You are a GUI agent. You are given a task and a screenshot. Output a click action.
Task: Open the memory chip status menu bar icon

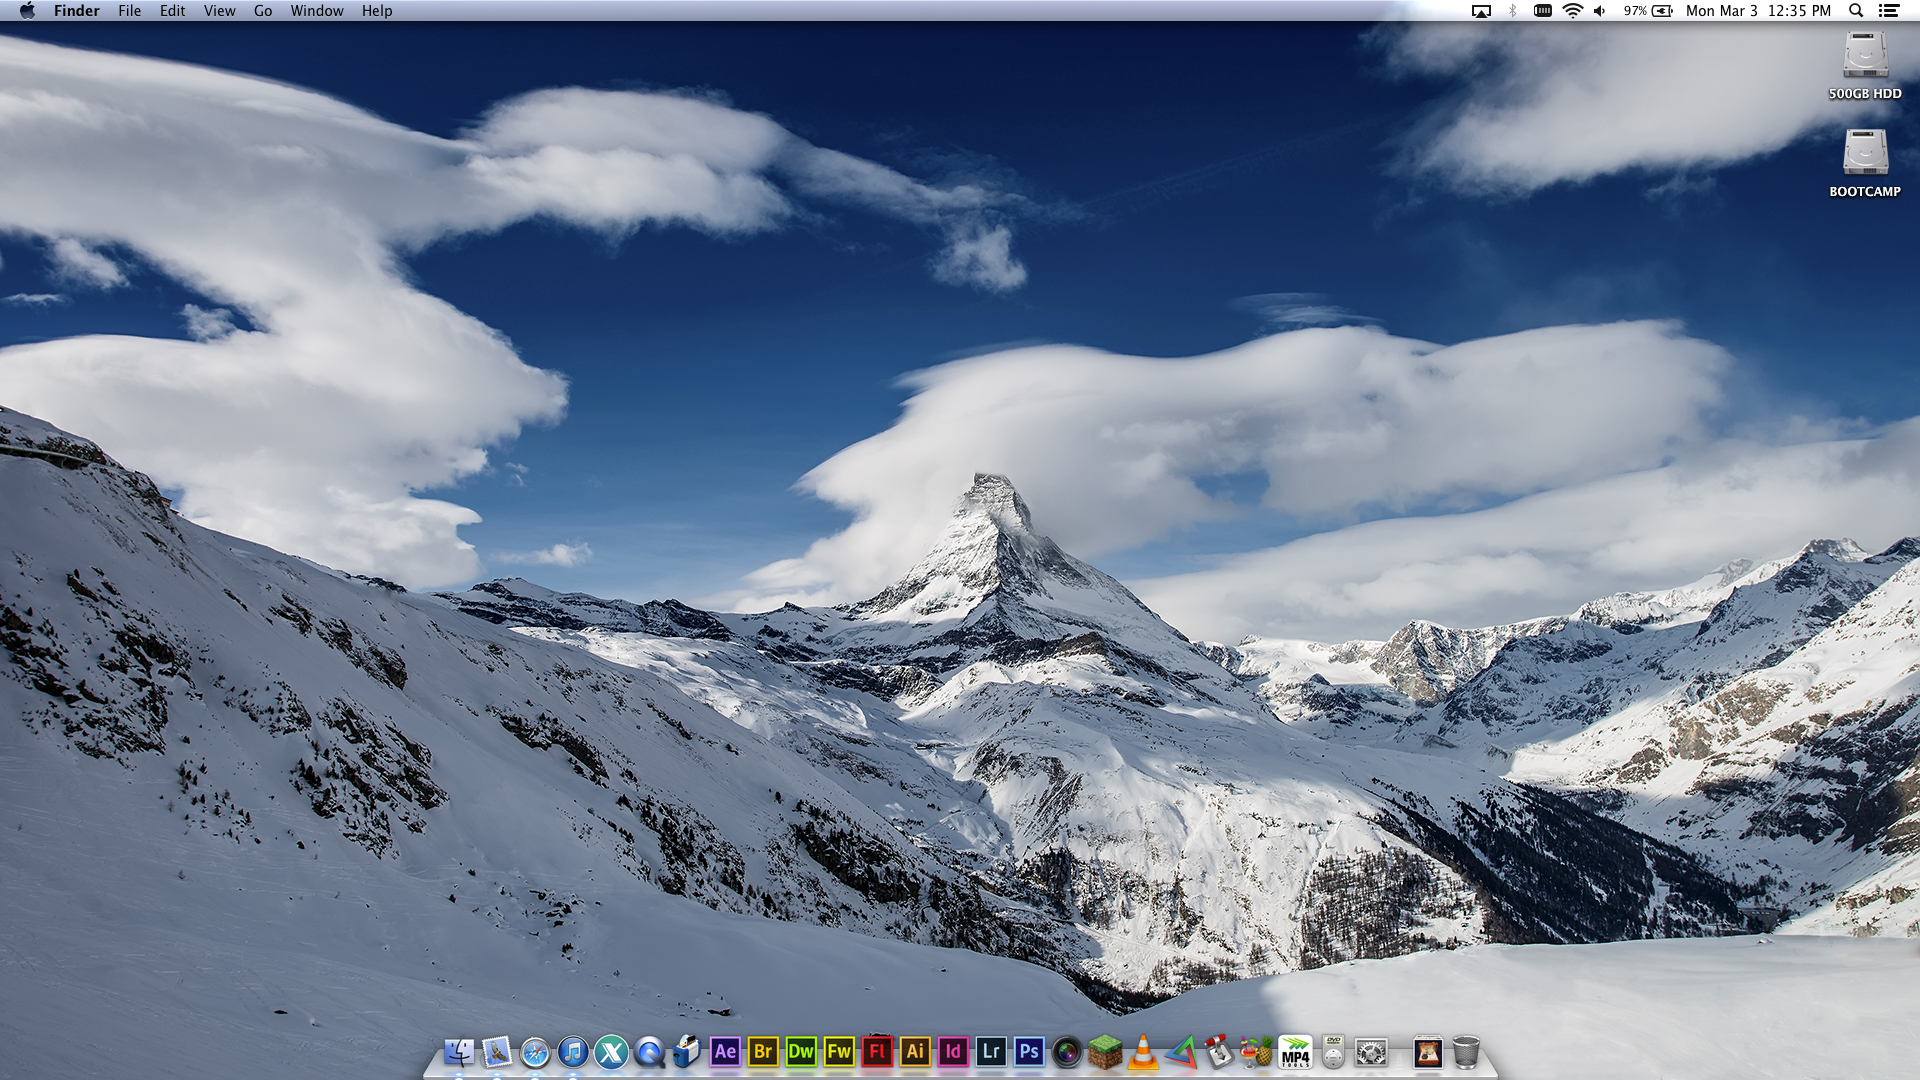1543,11
